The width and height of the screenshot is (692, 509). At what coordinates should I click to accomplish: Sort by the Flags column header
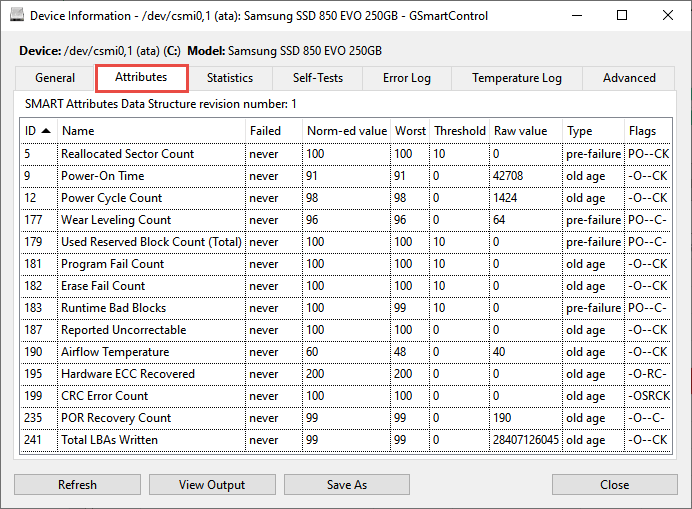(648, 131)
